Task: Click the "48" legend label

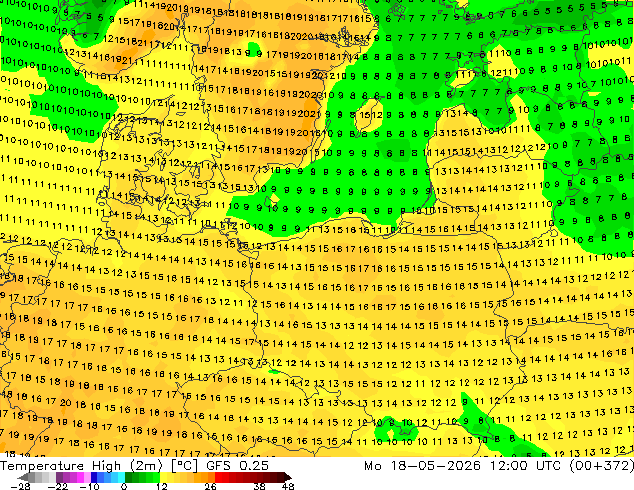Action: [x=287, y=486]
